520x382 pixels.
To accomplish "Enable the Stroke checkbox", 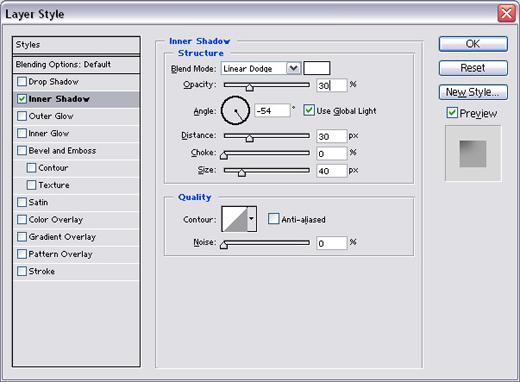I will (x=22, y=271).
